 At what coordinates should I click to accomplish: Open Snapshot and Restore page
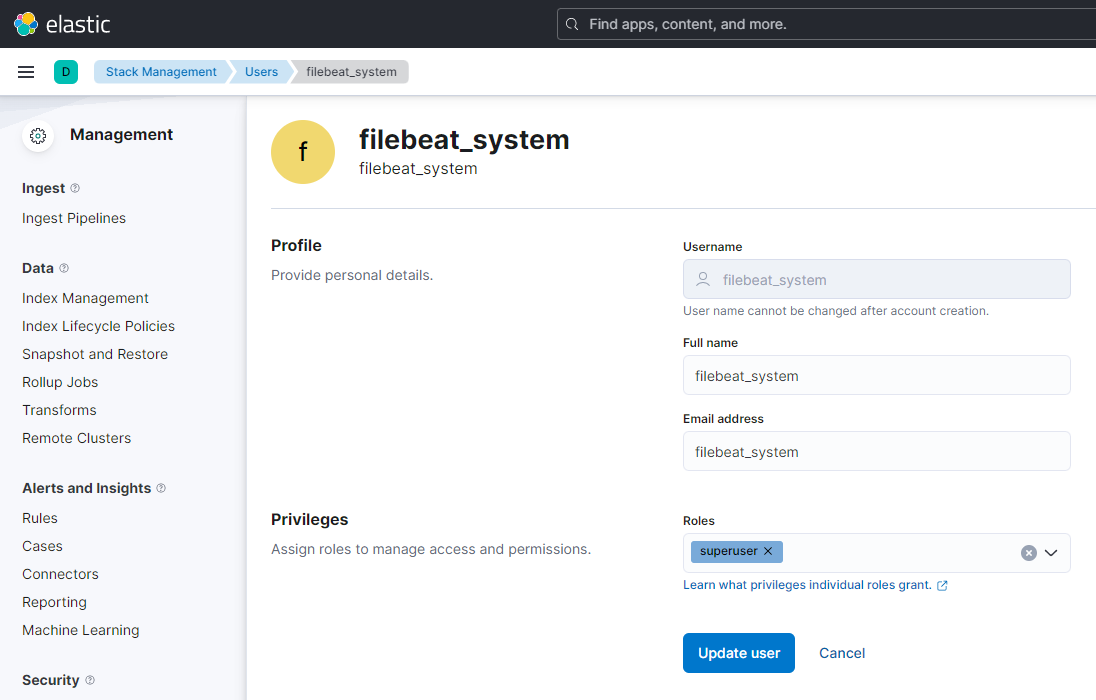coord(95,354)
